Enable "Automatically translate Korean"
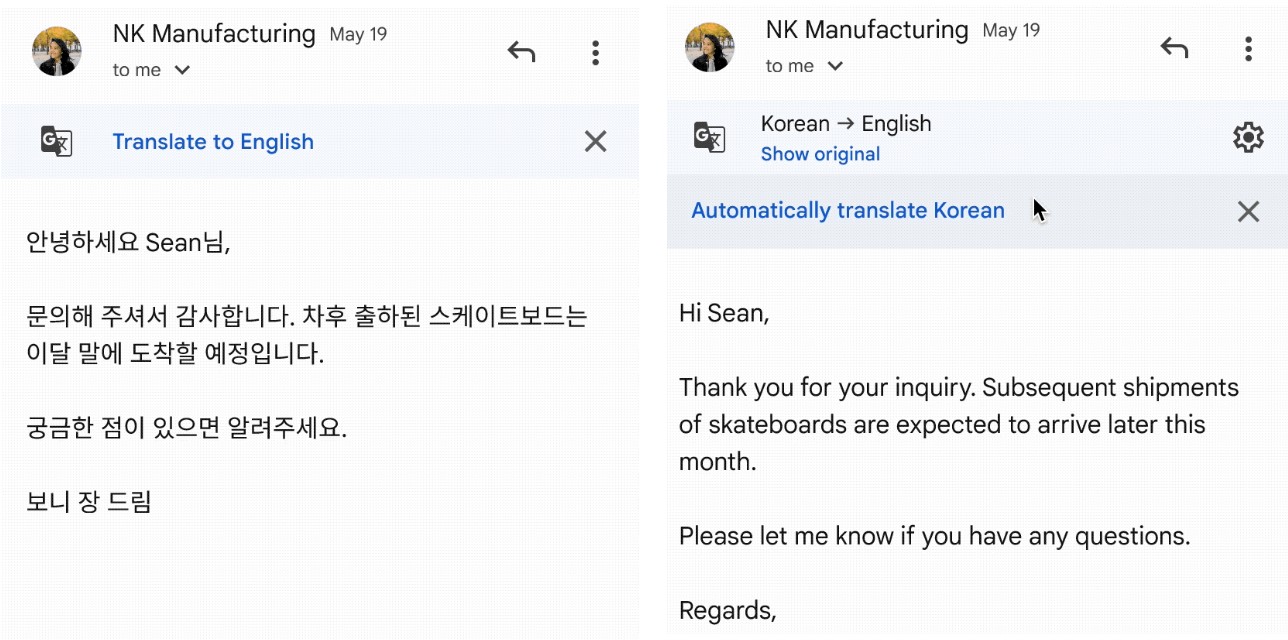The image size is (1288, 640). [848, 211]
